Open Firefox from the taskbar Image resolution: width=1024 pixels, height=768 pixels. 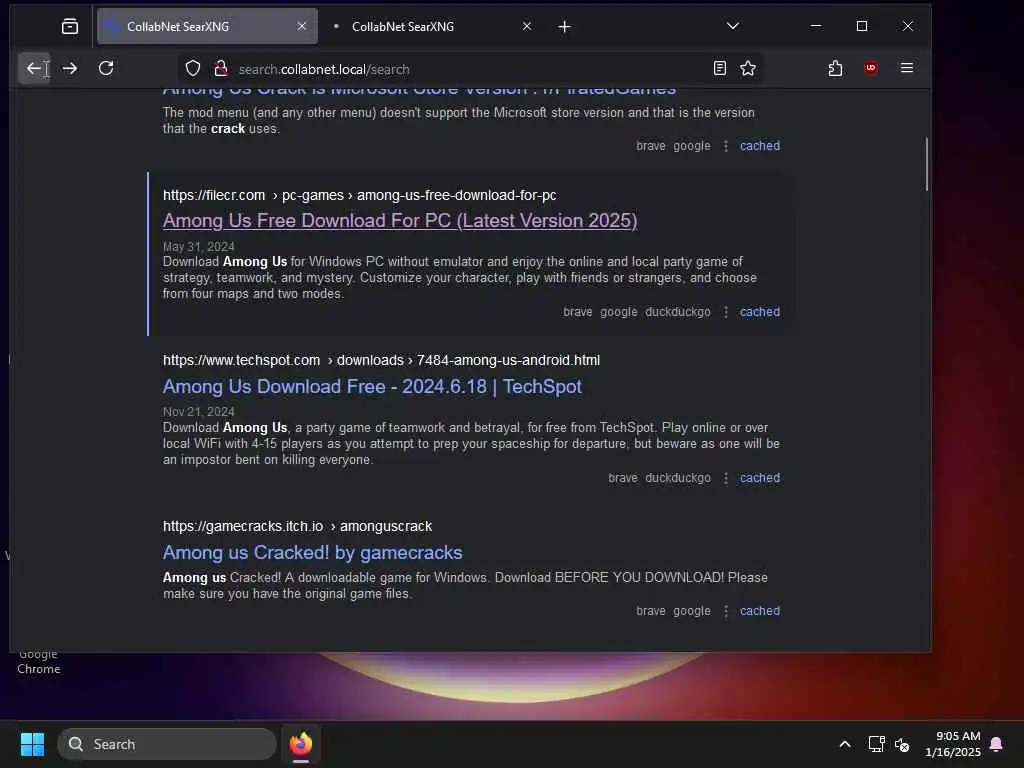pos(301,744)
